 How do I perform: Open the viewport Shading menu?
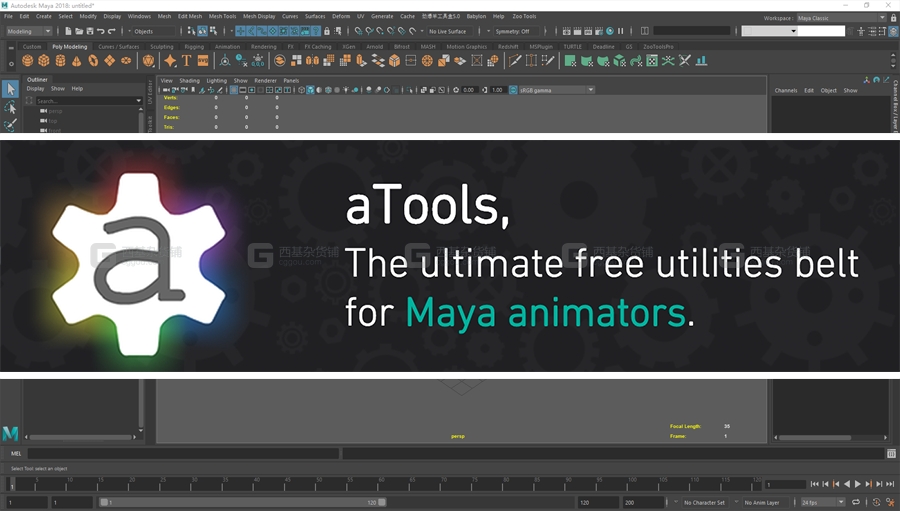coord(189,80)
